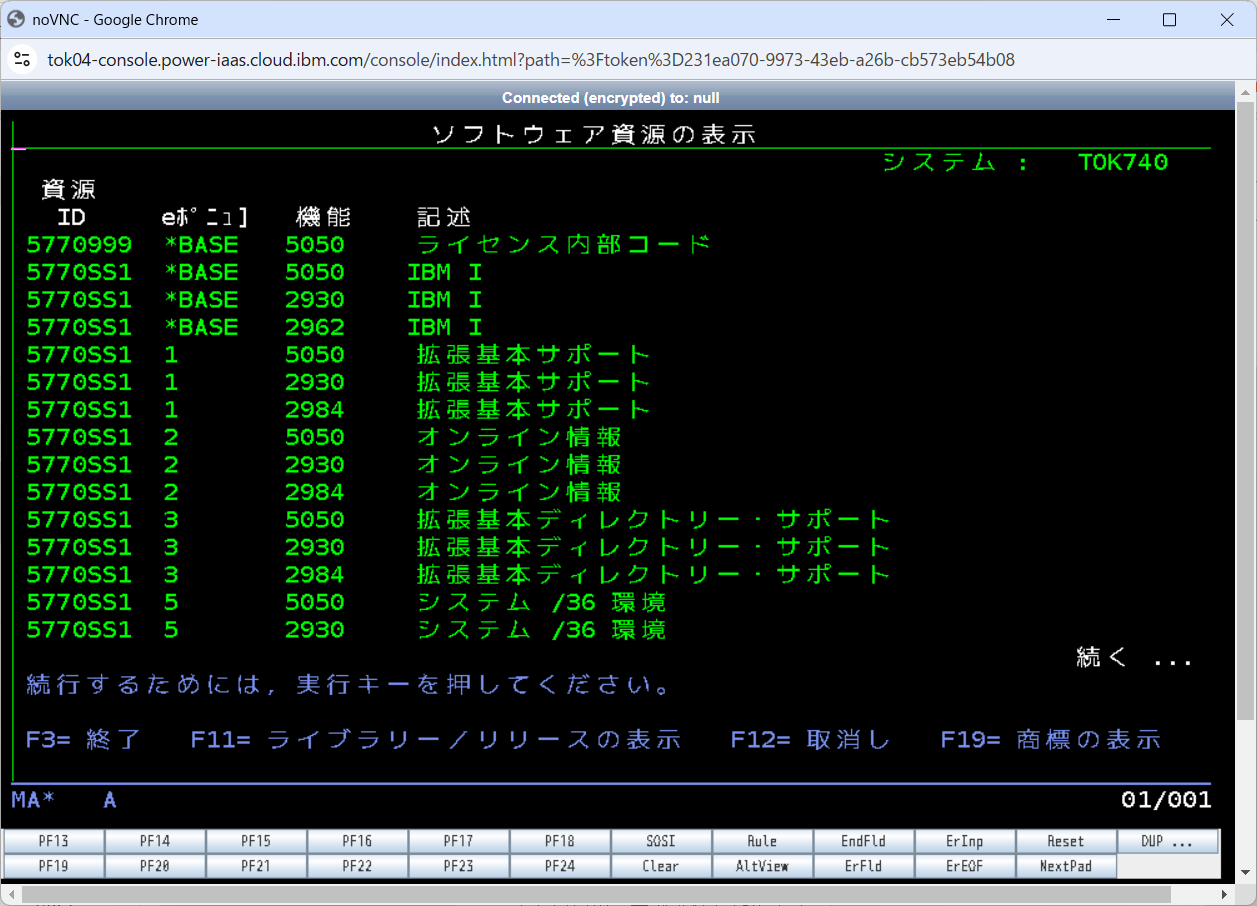Click the PF18 key button
The height and width of the screenshot is (906, 1257).
[560, 841]
